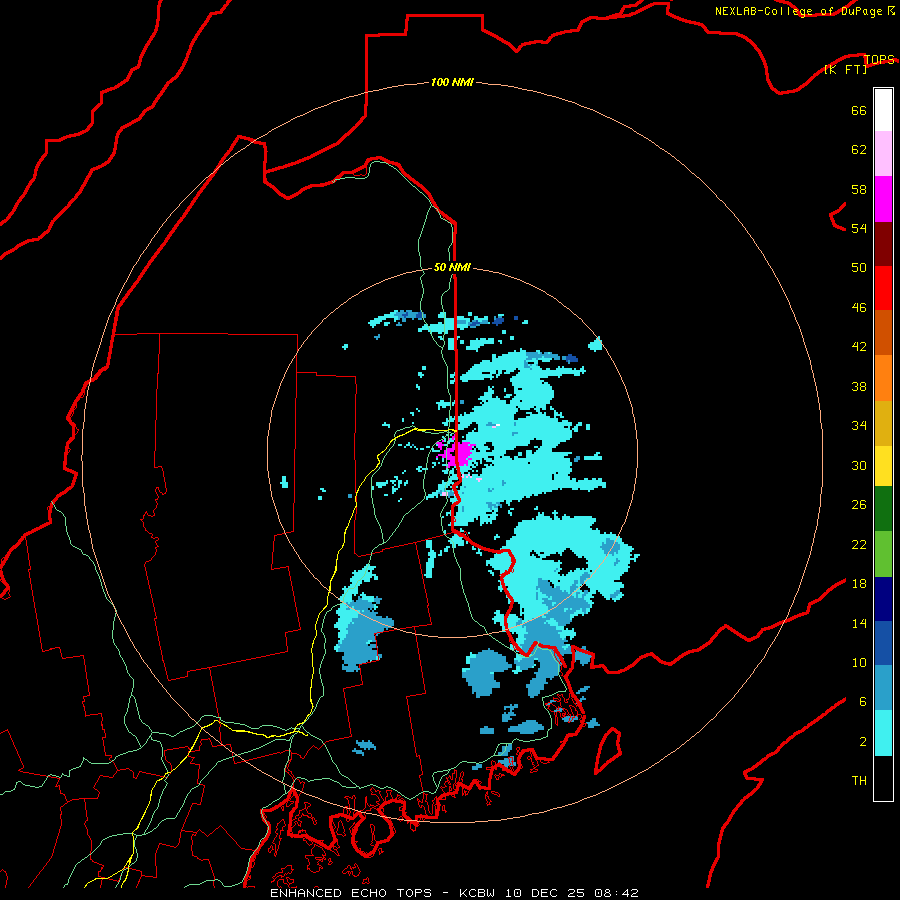Image resolution: width=900 pixels, height=900 pixels.
Task: Select the steel blue legend swatch
Action: (x=883, y=688)
